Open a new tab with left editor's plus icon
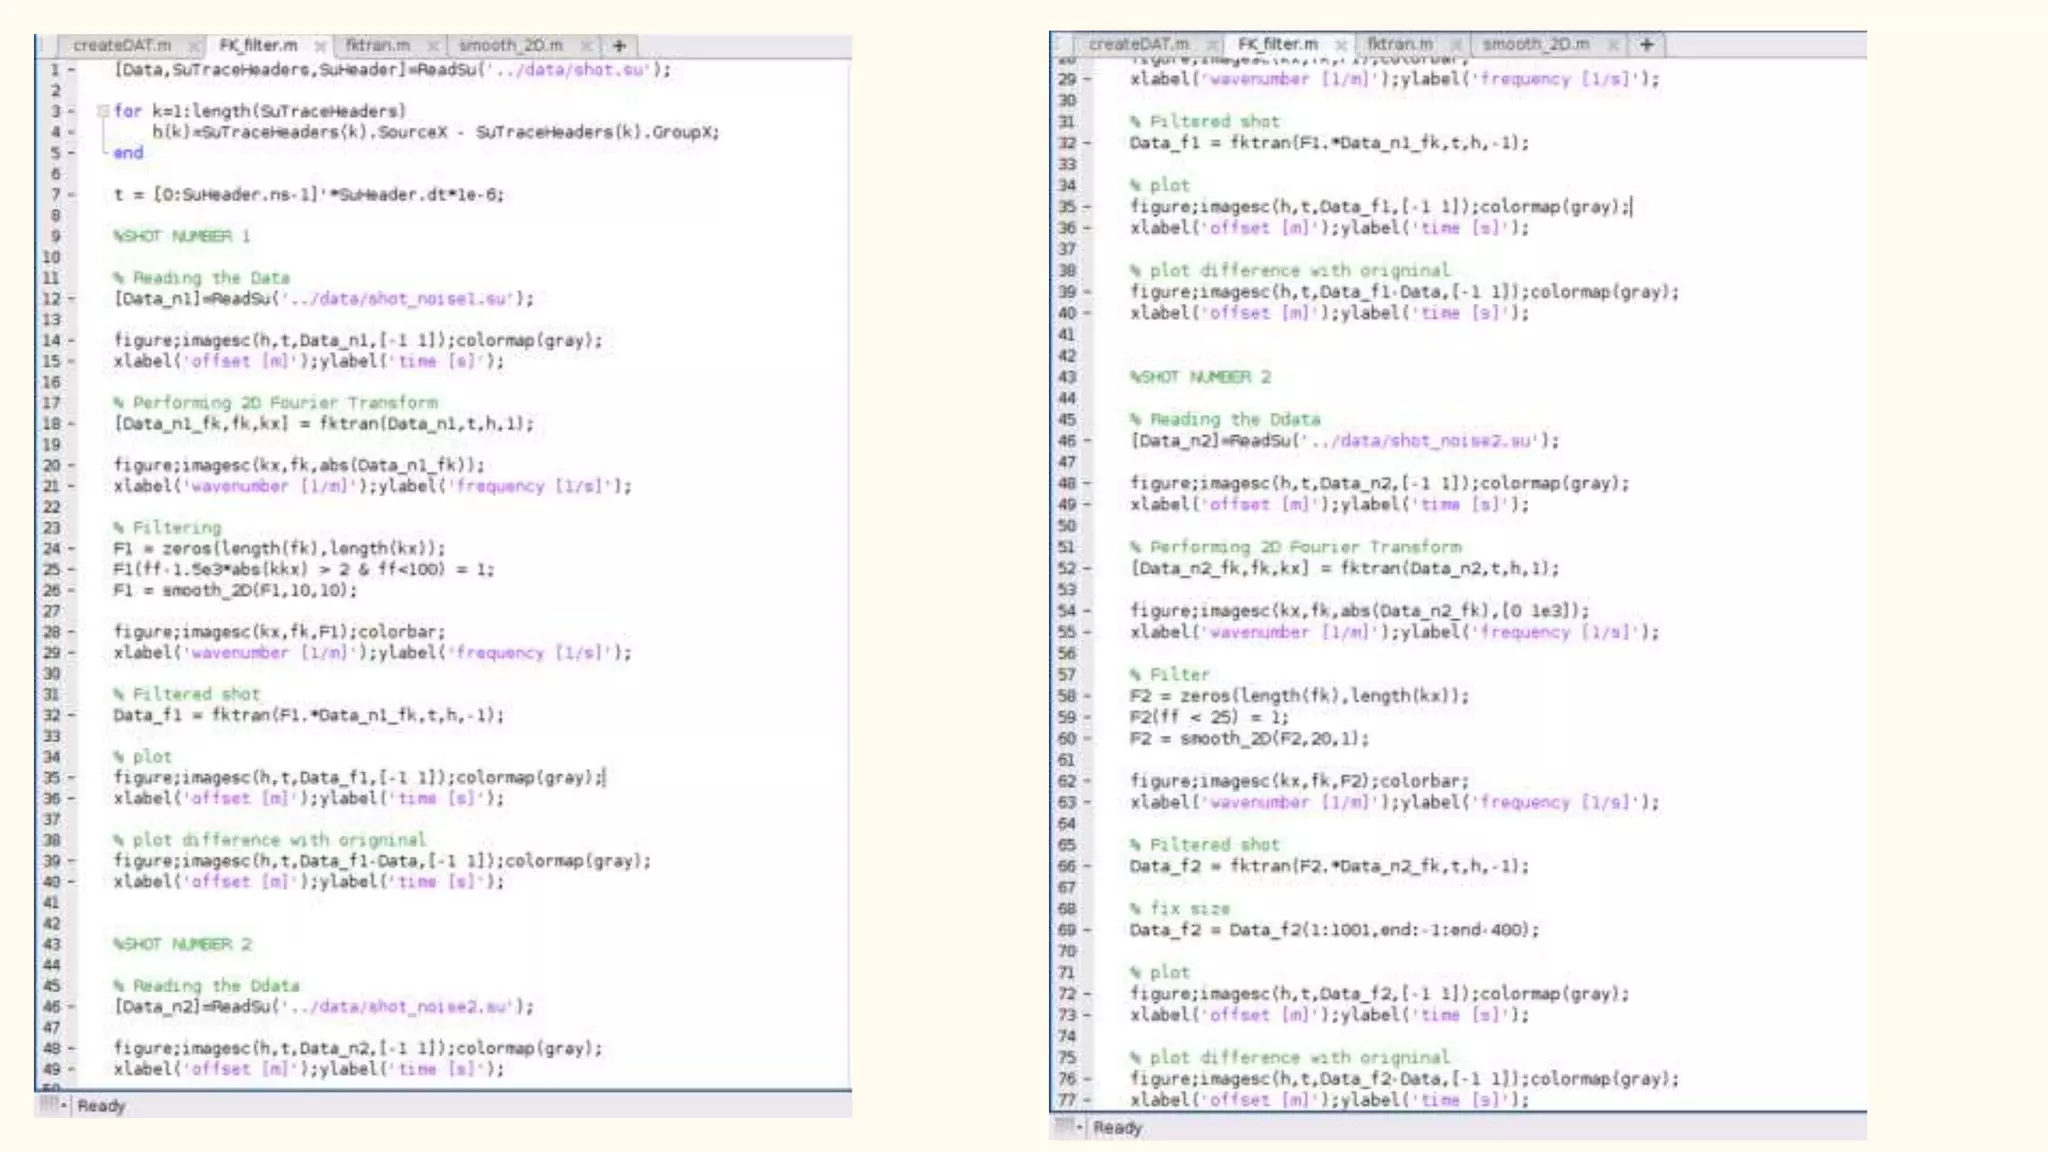This screenshot has width=2048, height=1152. [x=619, y=46]
